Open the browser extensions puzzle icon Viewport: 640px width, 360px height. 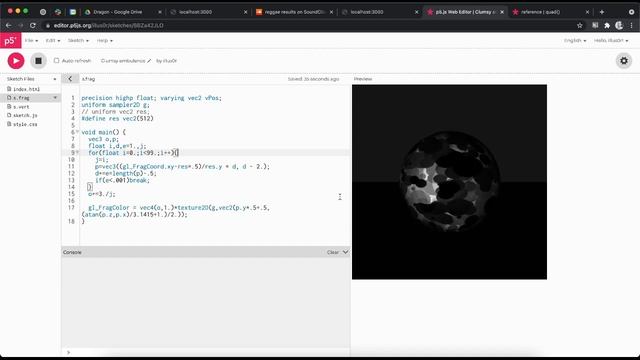pyautogui.click(x=607, y=25)
